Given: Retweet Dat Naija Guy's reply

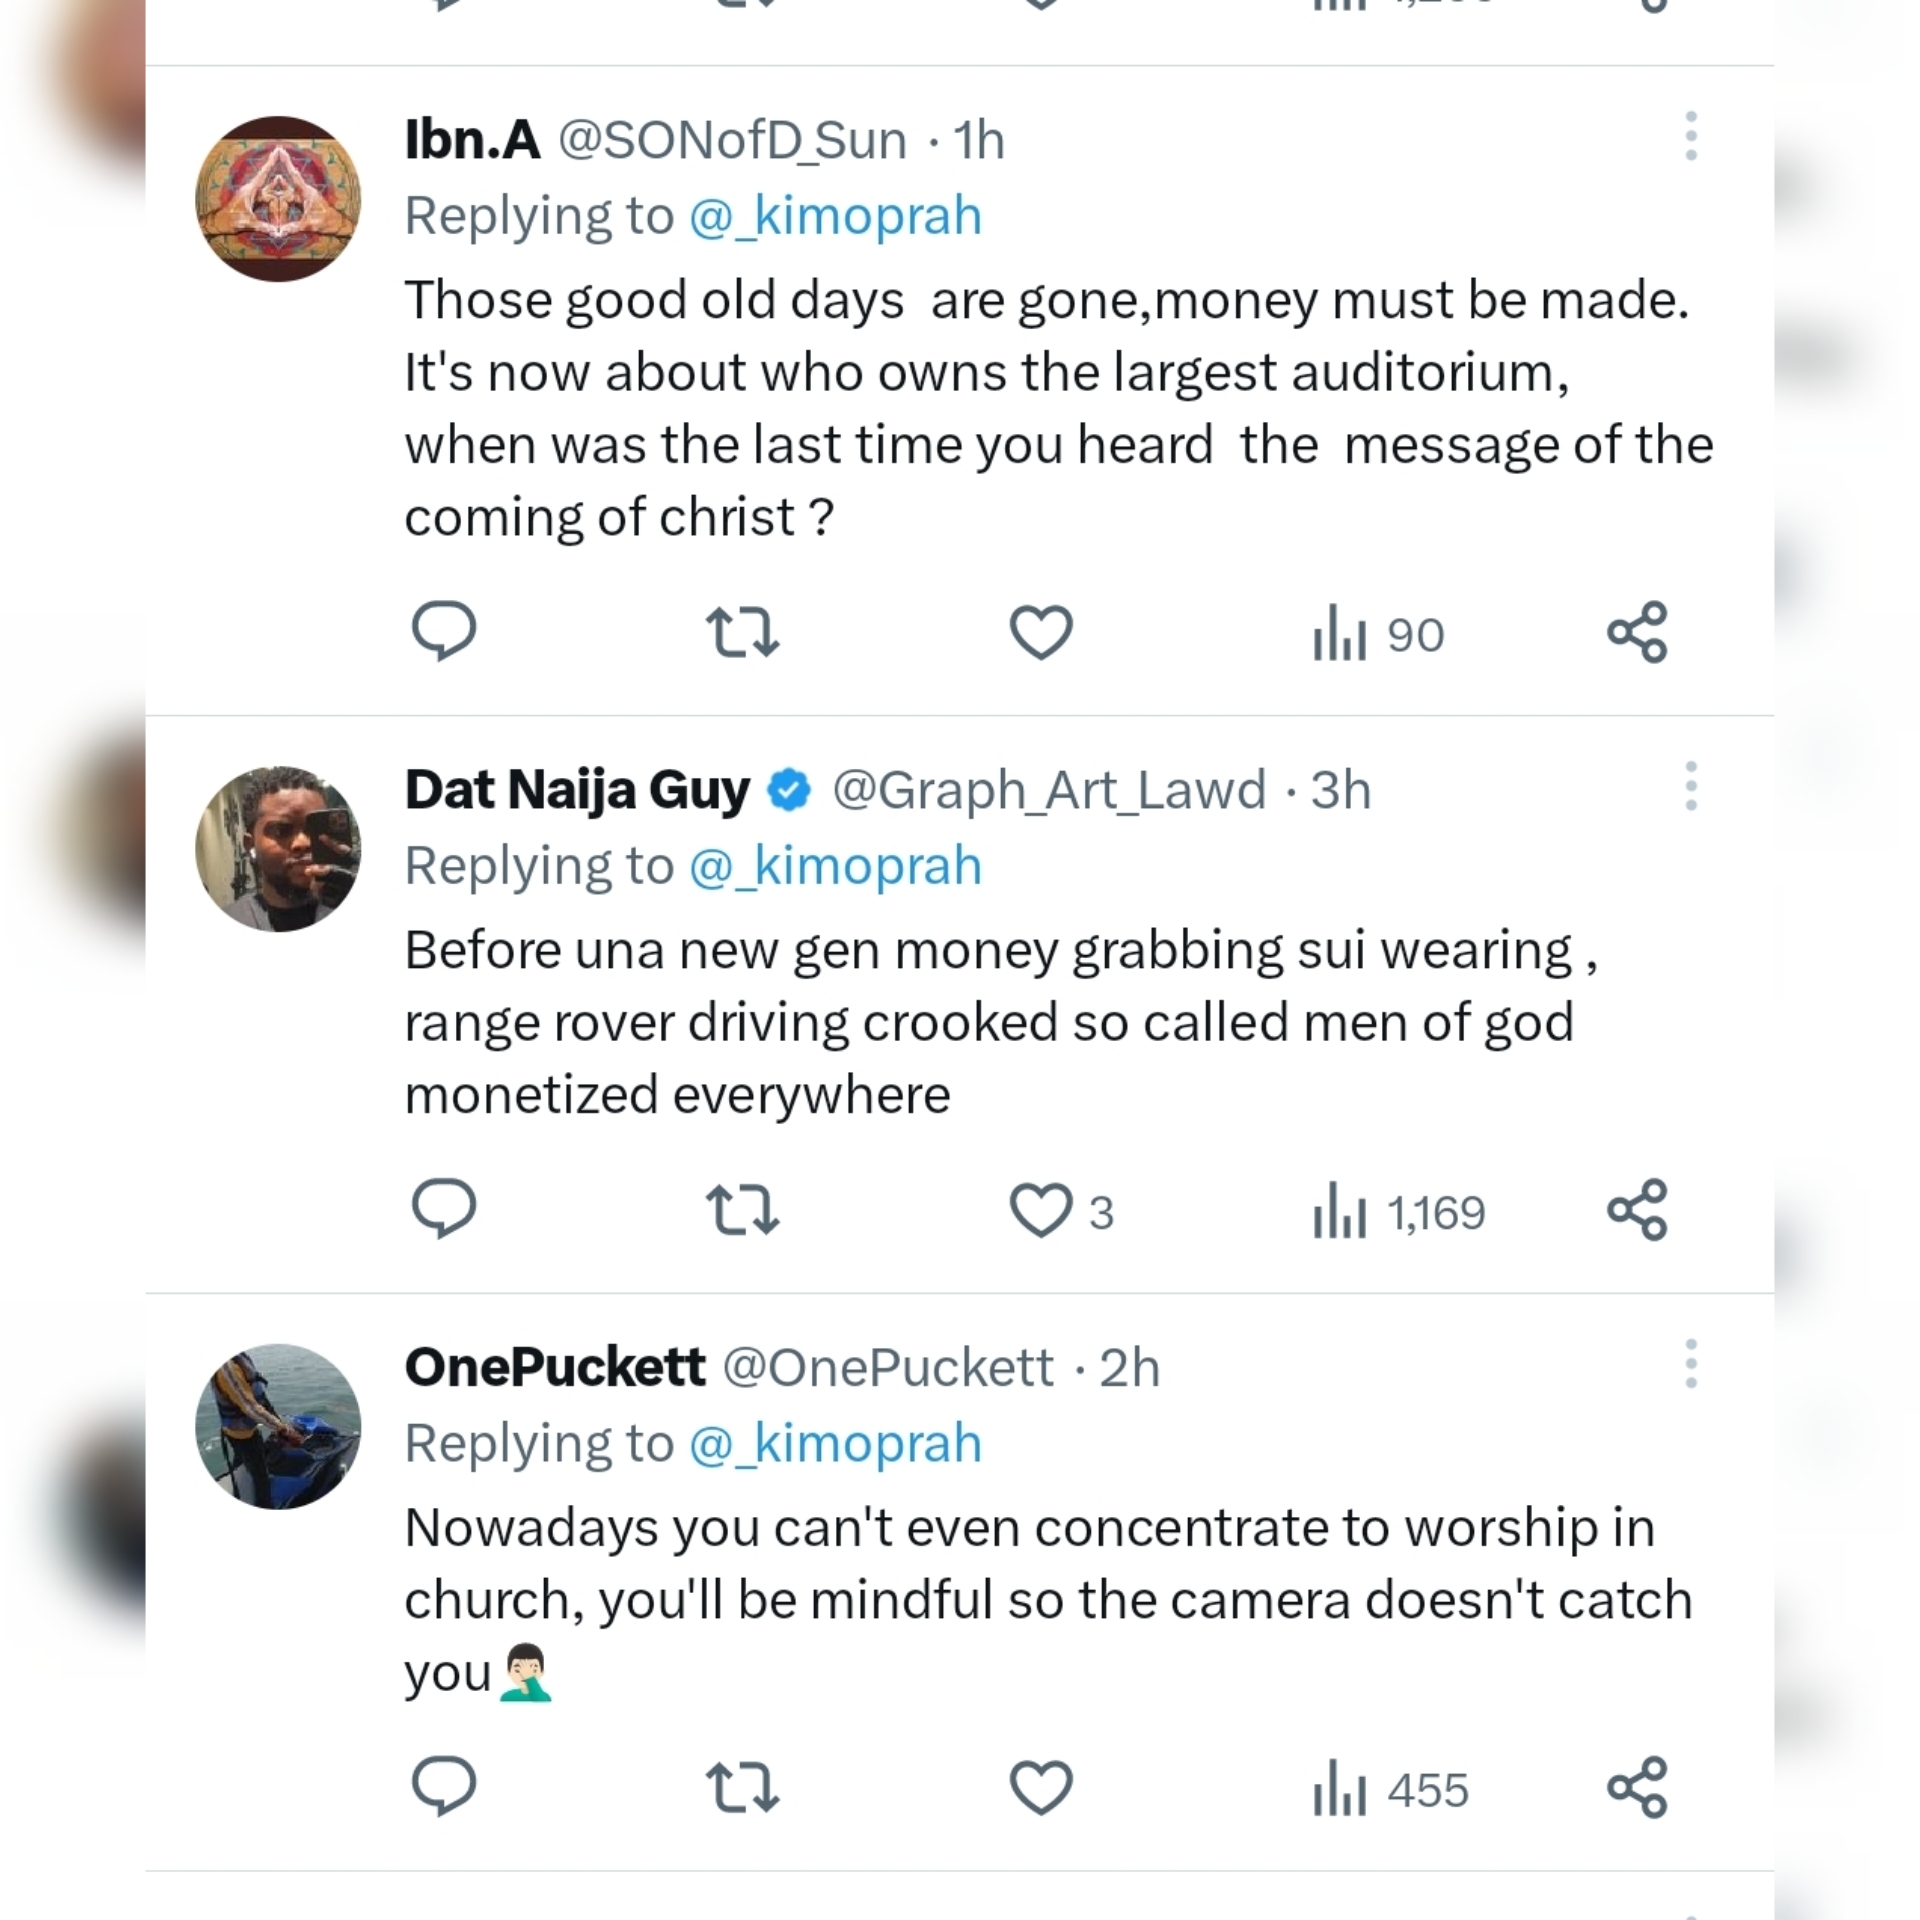Looking at the screenshot, I should 742,1212.
